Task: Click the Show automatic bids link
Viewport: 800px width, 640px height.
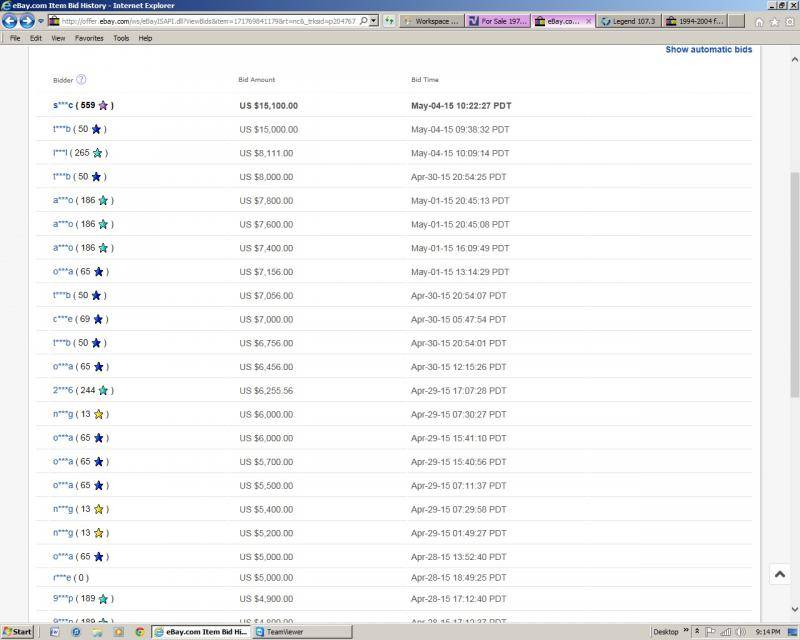Action: (x=708, y=49)
